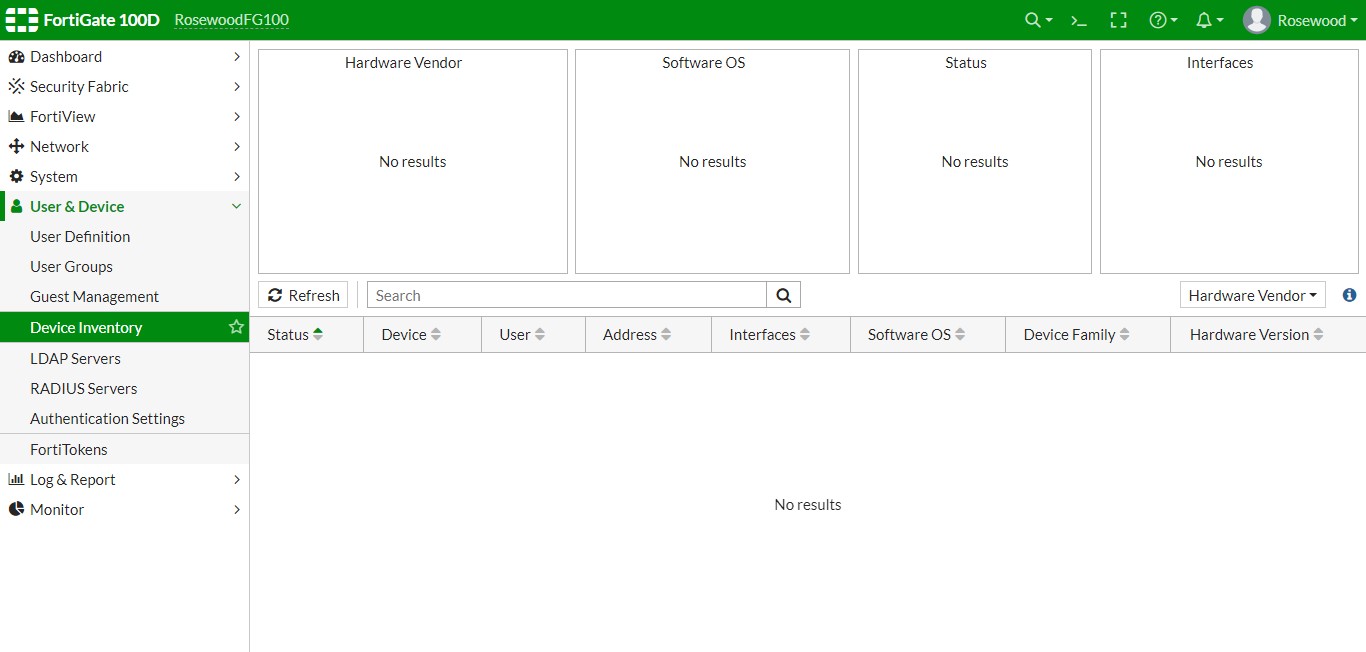
Task: Favorite Device Inventory with the star
Action: (x=236, y=327)
